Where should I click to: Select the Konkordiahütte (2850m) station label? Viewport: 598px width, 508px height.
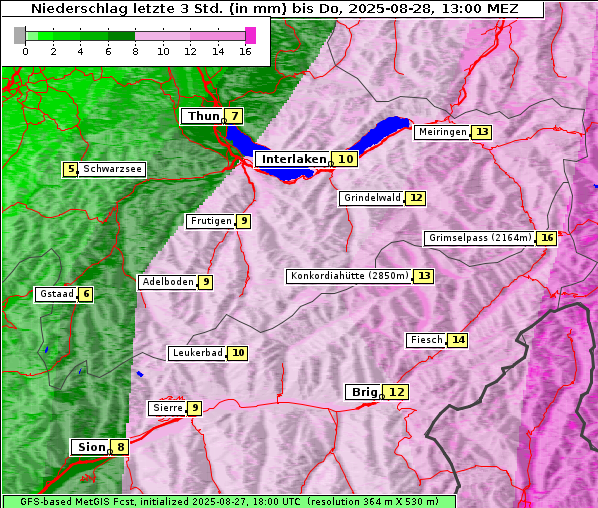click(350, 276)
